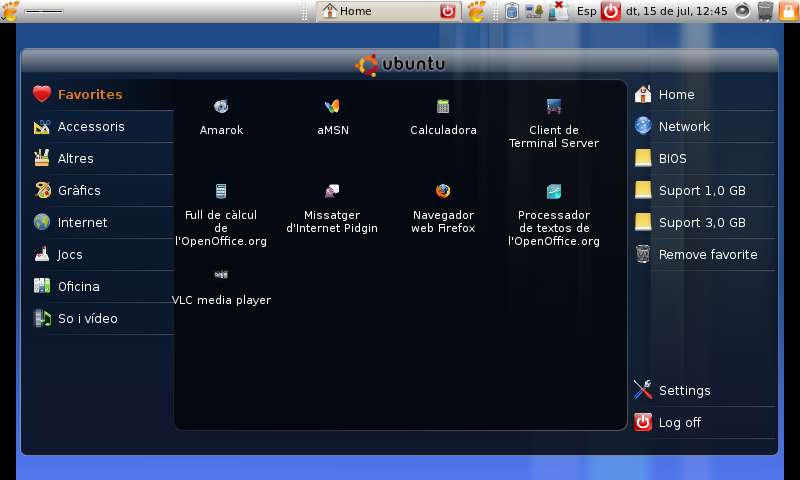Switch to the Internet category
The image size is (800, 480).
103,222
